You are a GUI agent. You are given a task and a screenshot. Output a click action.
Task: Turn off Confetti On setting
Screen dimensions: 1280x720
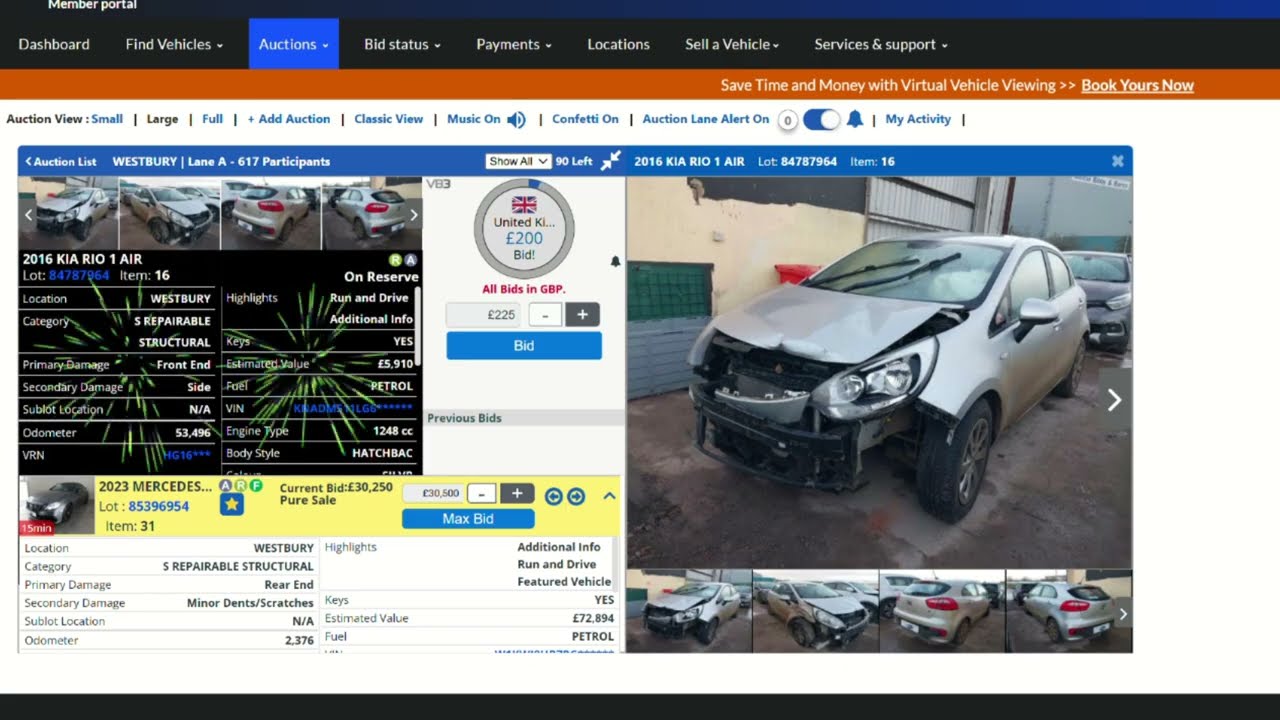[585, 119]
